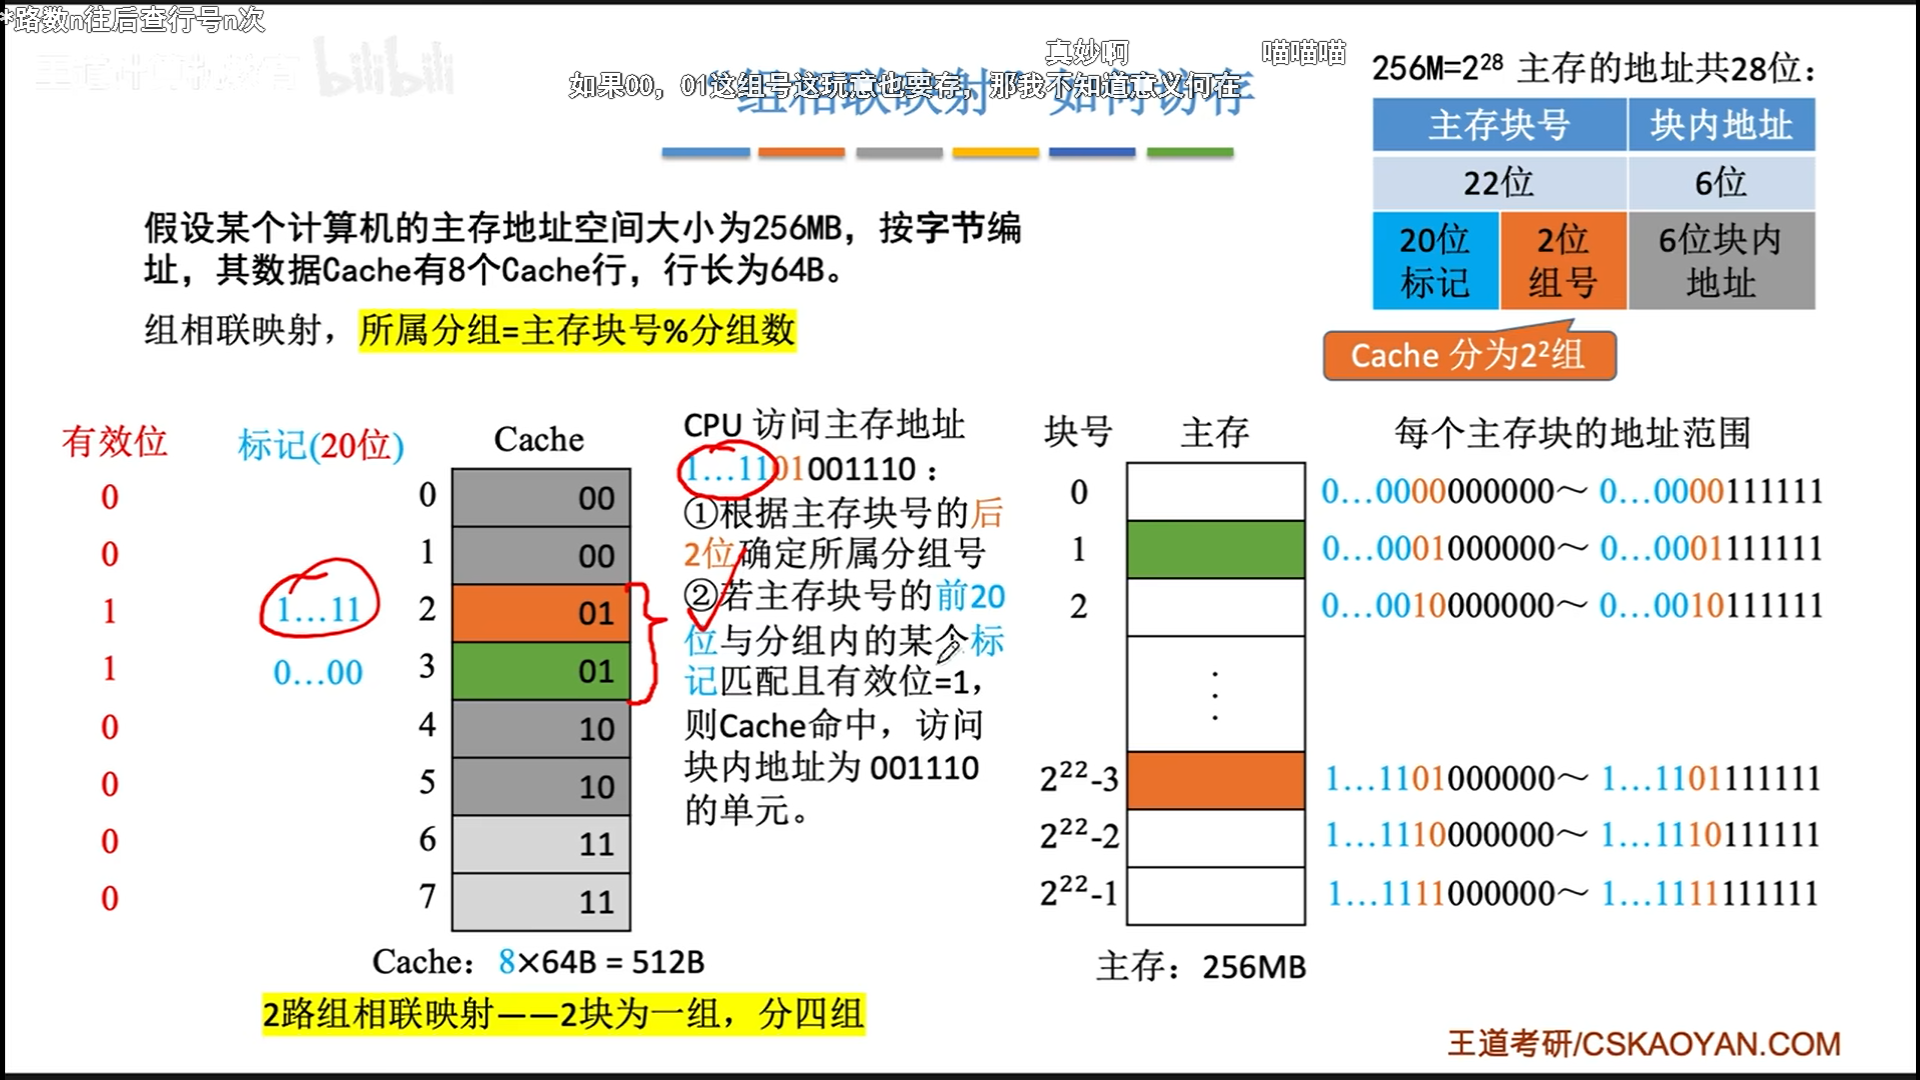Click the orange main memory block 2²²-3

[1215, 779]
